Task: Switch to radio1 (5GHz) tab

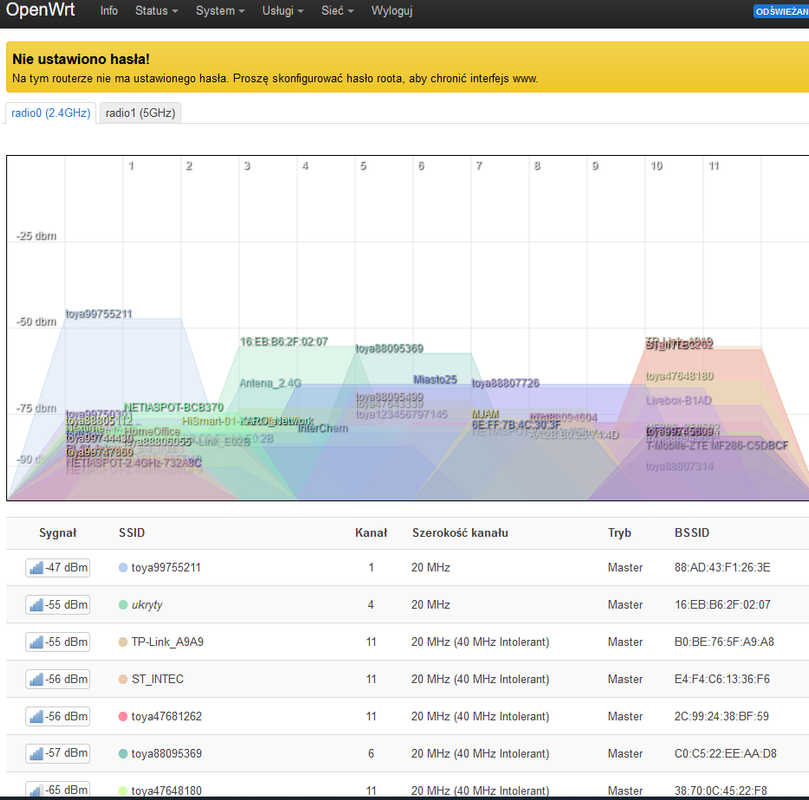Action: pyautogui.click(x=140, y=113)
